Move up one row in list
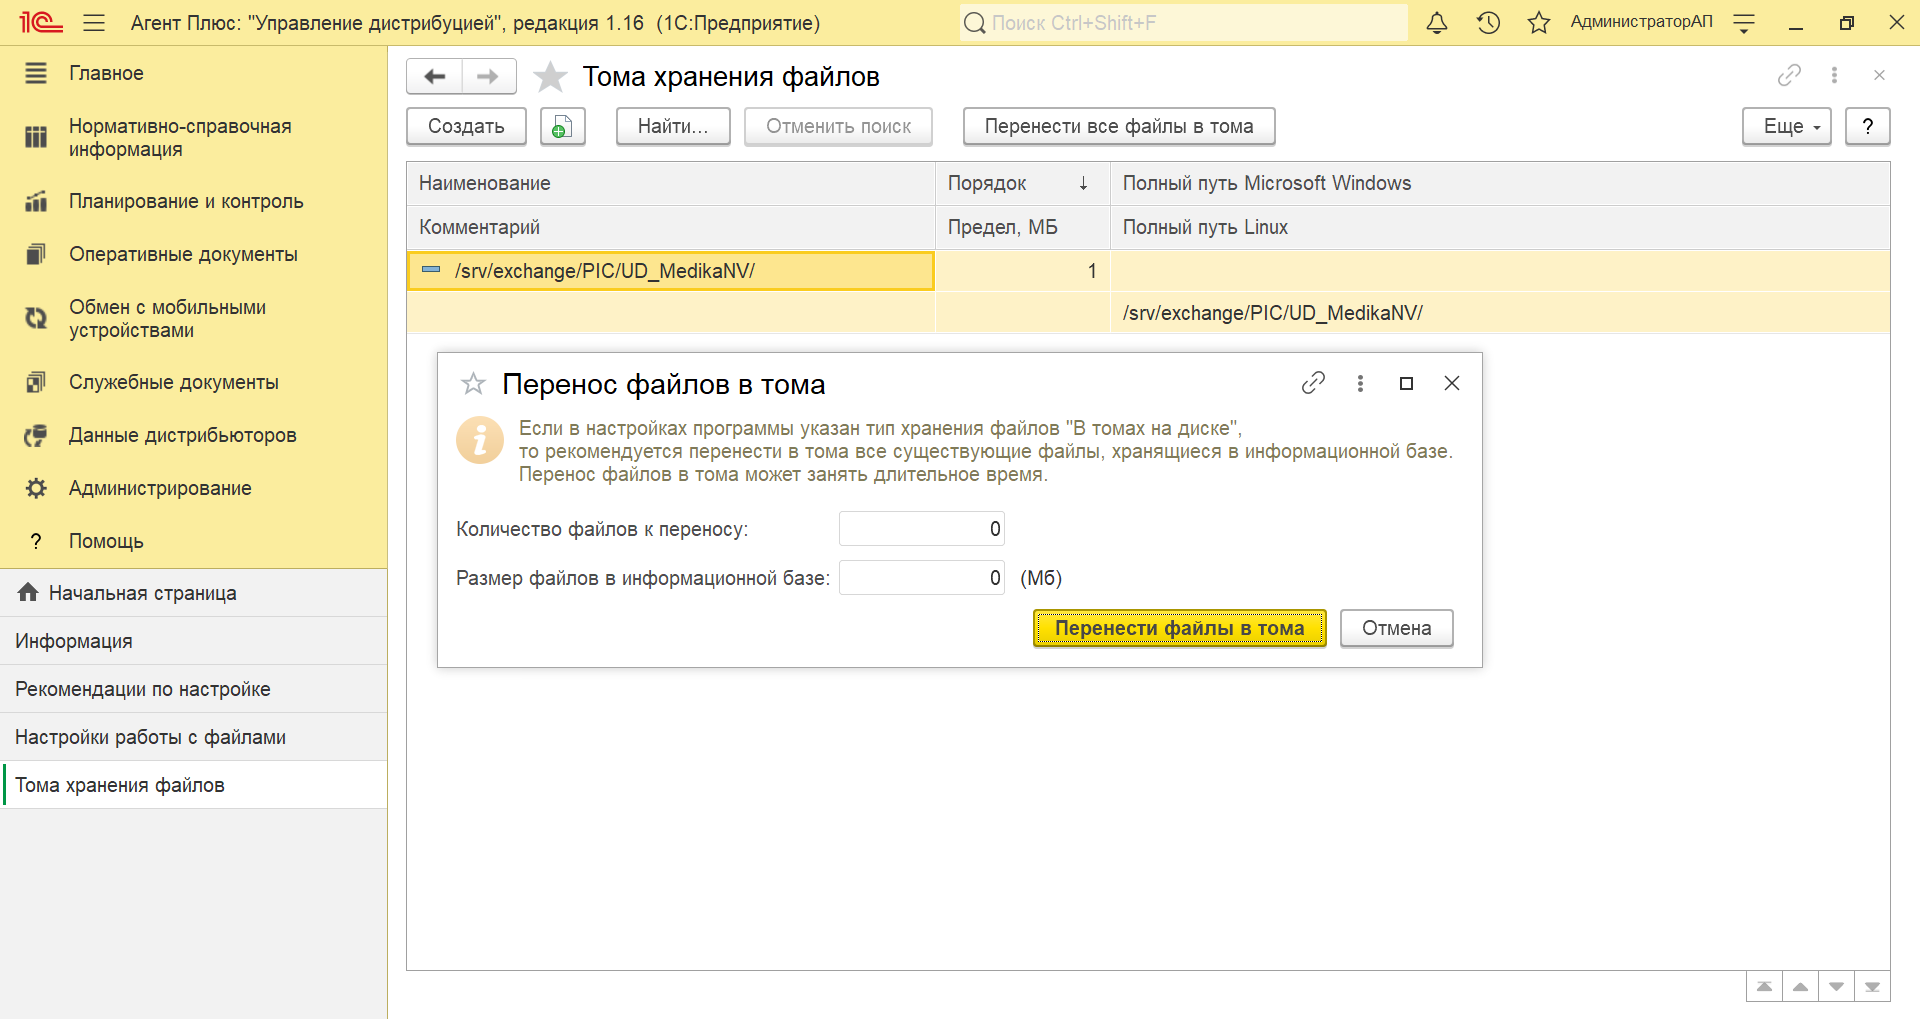Image resolution: width=1920 pixels, height=1019 pixels. click(1800, 986)
